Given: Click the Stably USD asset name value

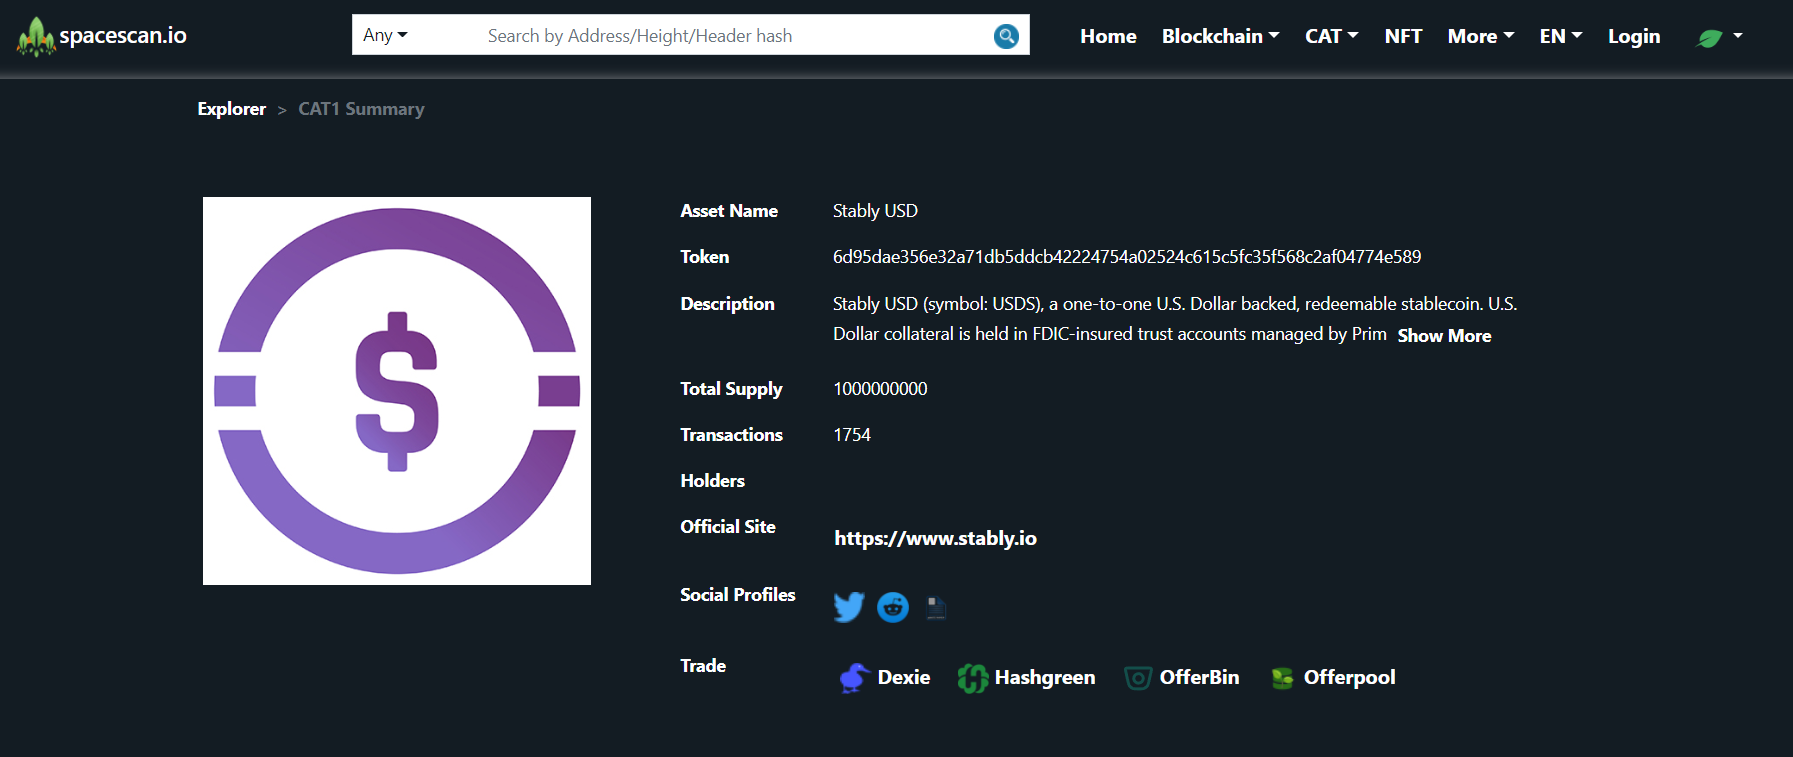Looking at the screenshot, I should click(x=875, y=211).
